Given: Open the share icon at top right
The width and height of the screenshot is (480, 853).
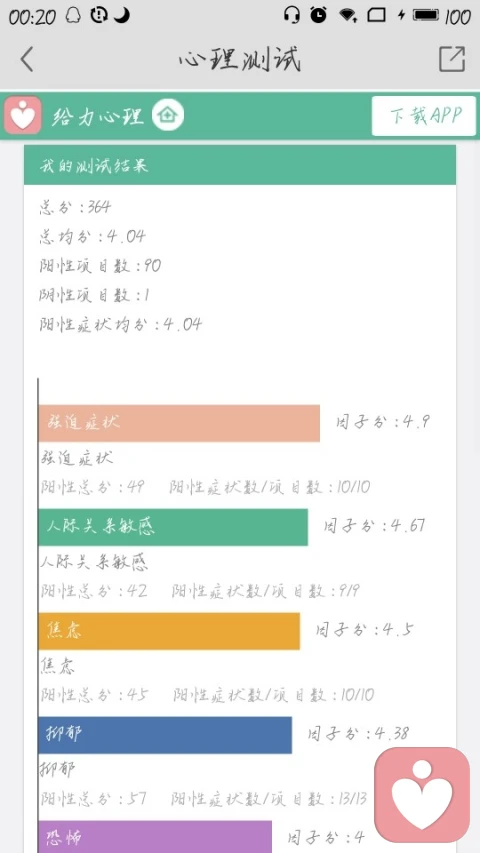Looking at the screenshot, I should tap(452, 59).
